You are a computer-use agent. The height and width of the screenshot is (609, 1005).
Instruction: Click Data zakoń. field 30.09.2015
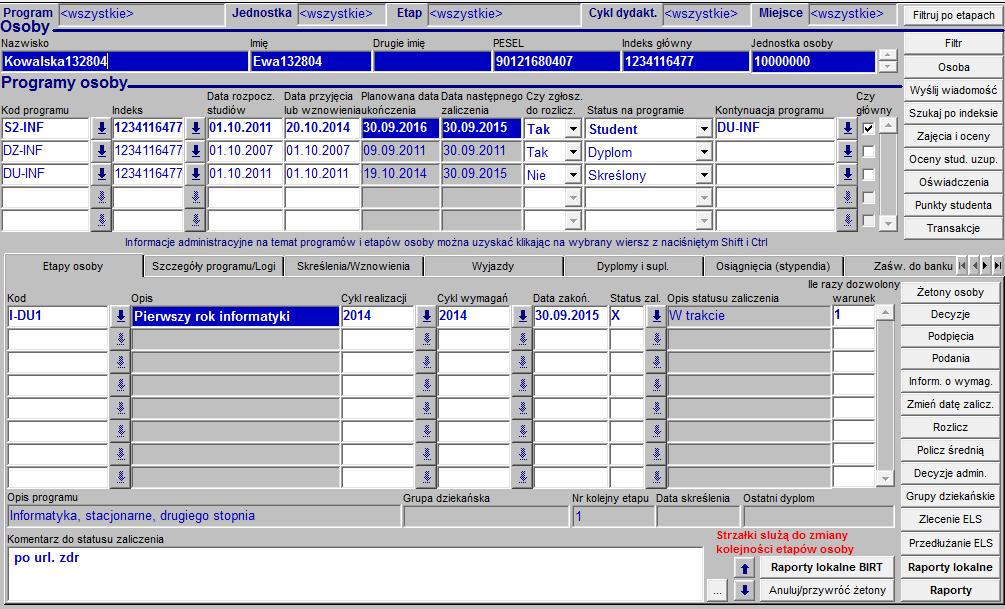[570, 316]
